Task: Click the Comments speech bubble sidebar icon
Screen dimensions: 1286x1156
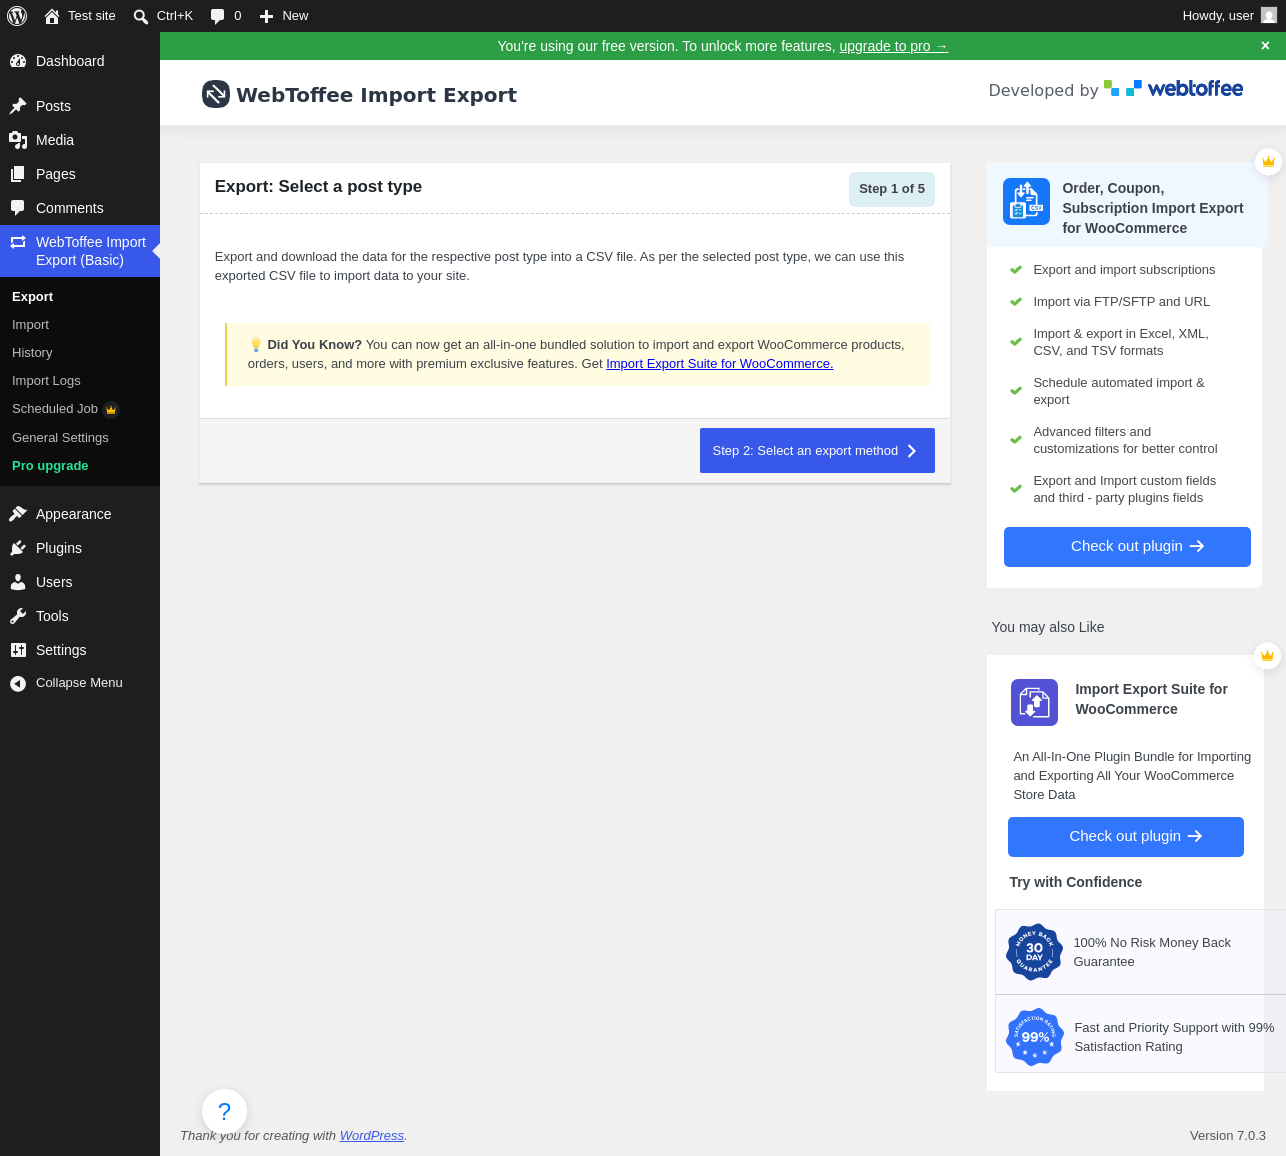Action: [18, 208]
